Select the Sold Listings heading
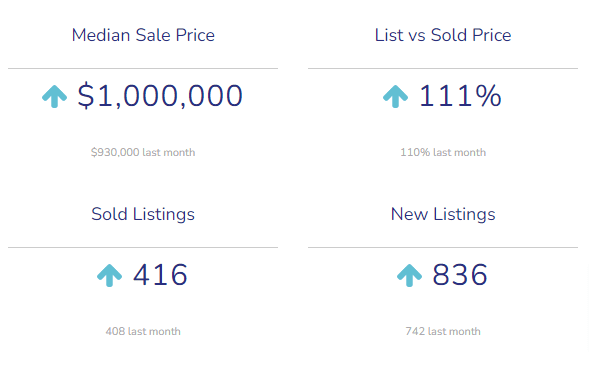The width and height of the screenshot is (589, 379). pos(143,214)
